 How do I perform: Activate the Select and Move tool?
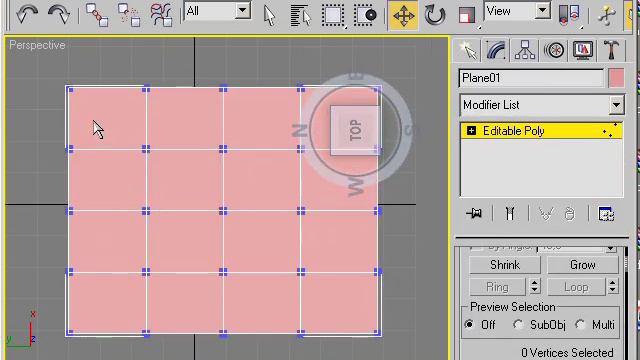point(403,16)
